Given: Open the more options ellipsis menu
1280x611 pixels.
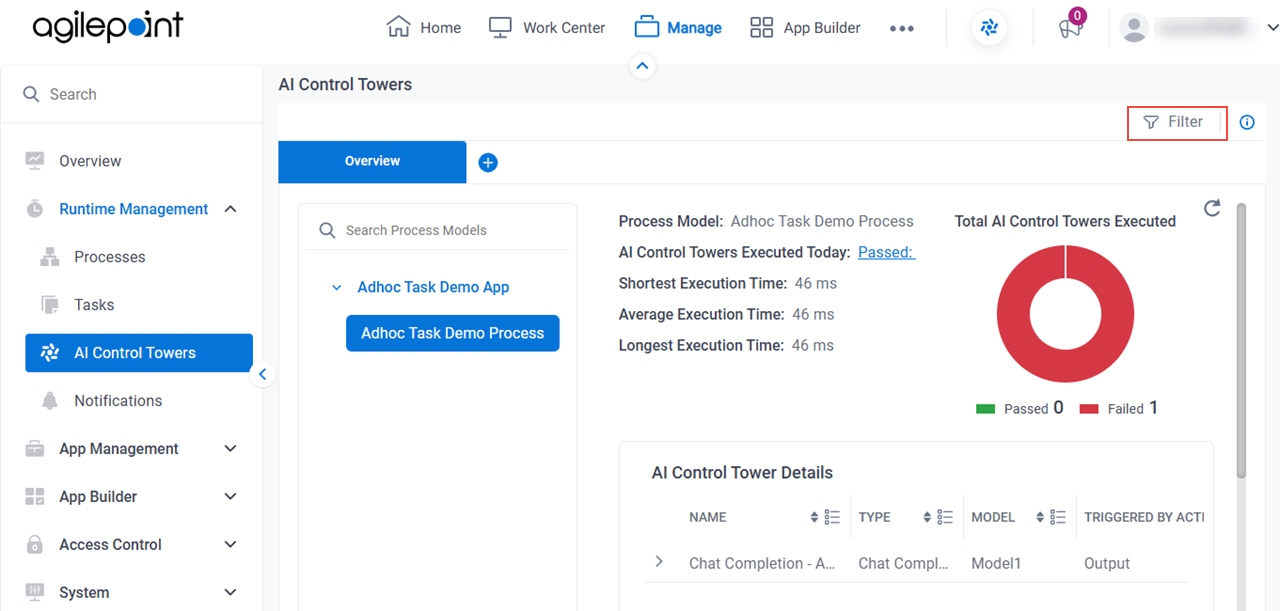Looking at the screenshot, I should point(902,28).
